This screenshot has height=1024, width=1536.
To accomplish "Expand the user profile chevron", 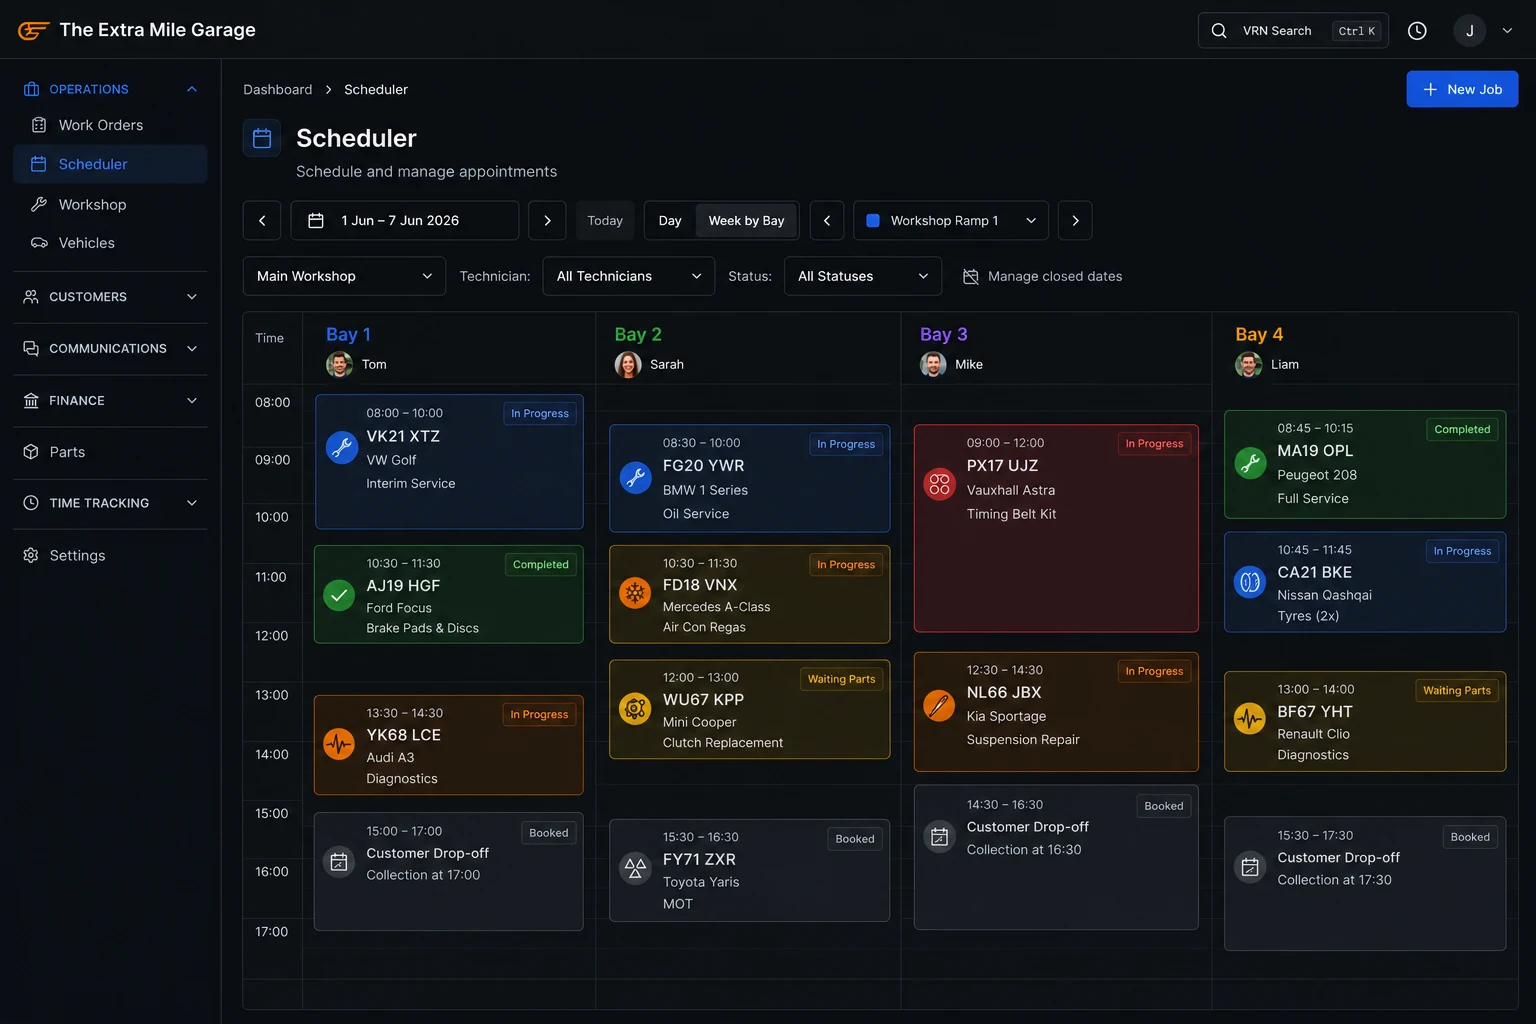I will (1507, 31).
